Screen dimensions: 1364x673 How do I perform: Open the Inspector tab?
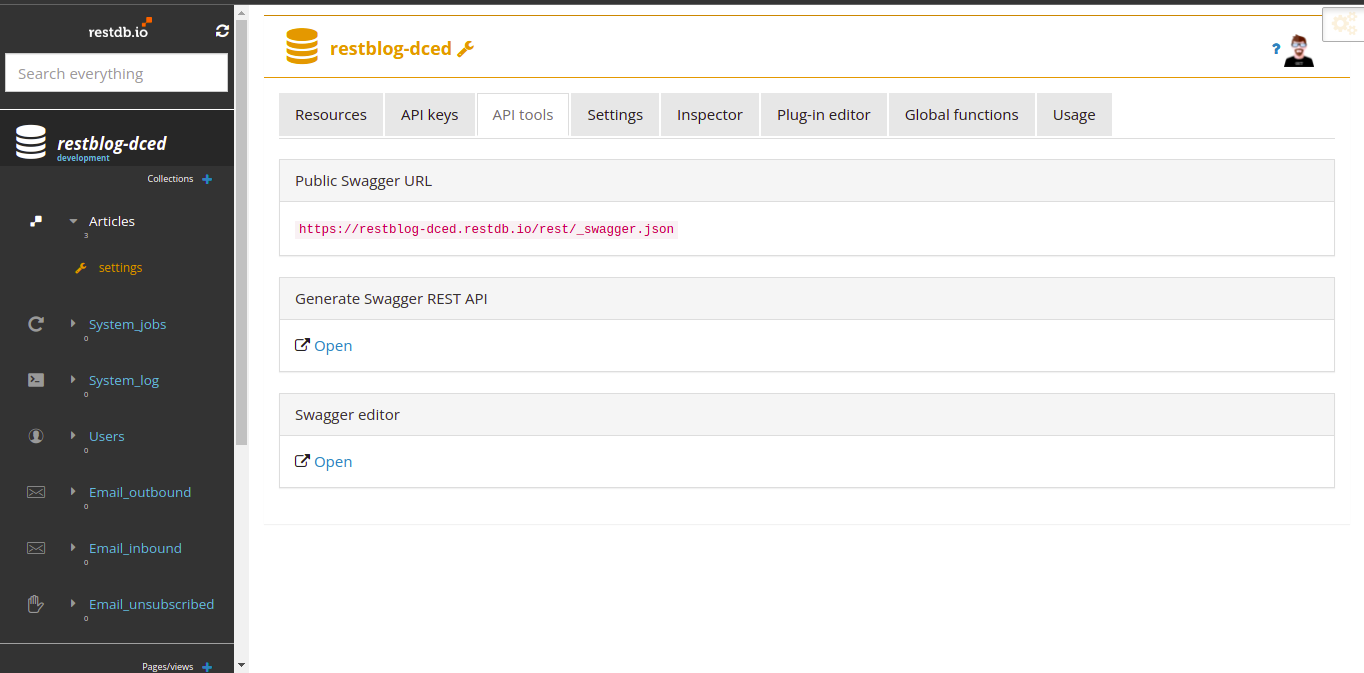710,115
